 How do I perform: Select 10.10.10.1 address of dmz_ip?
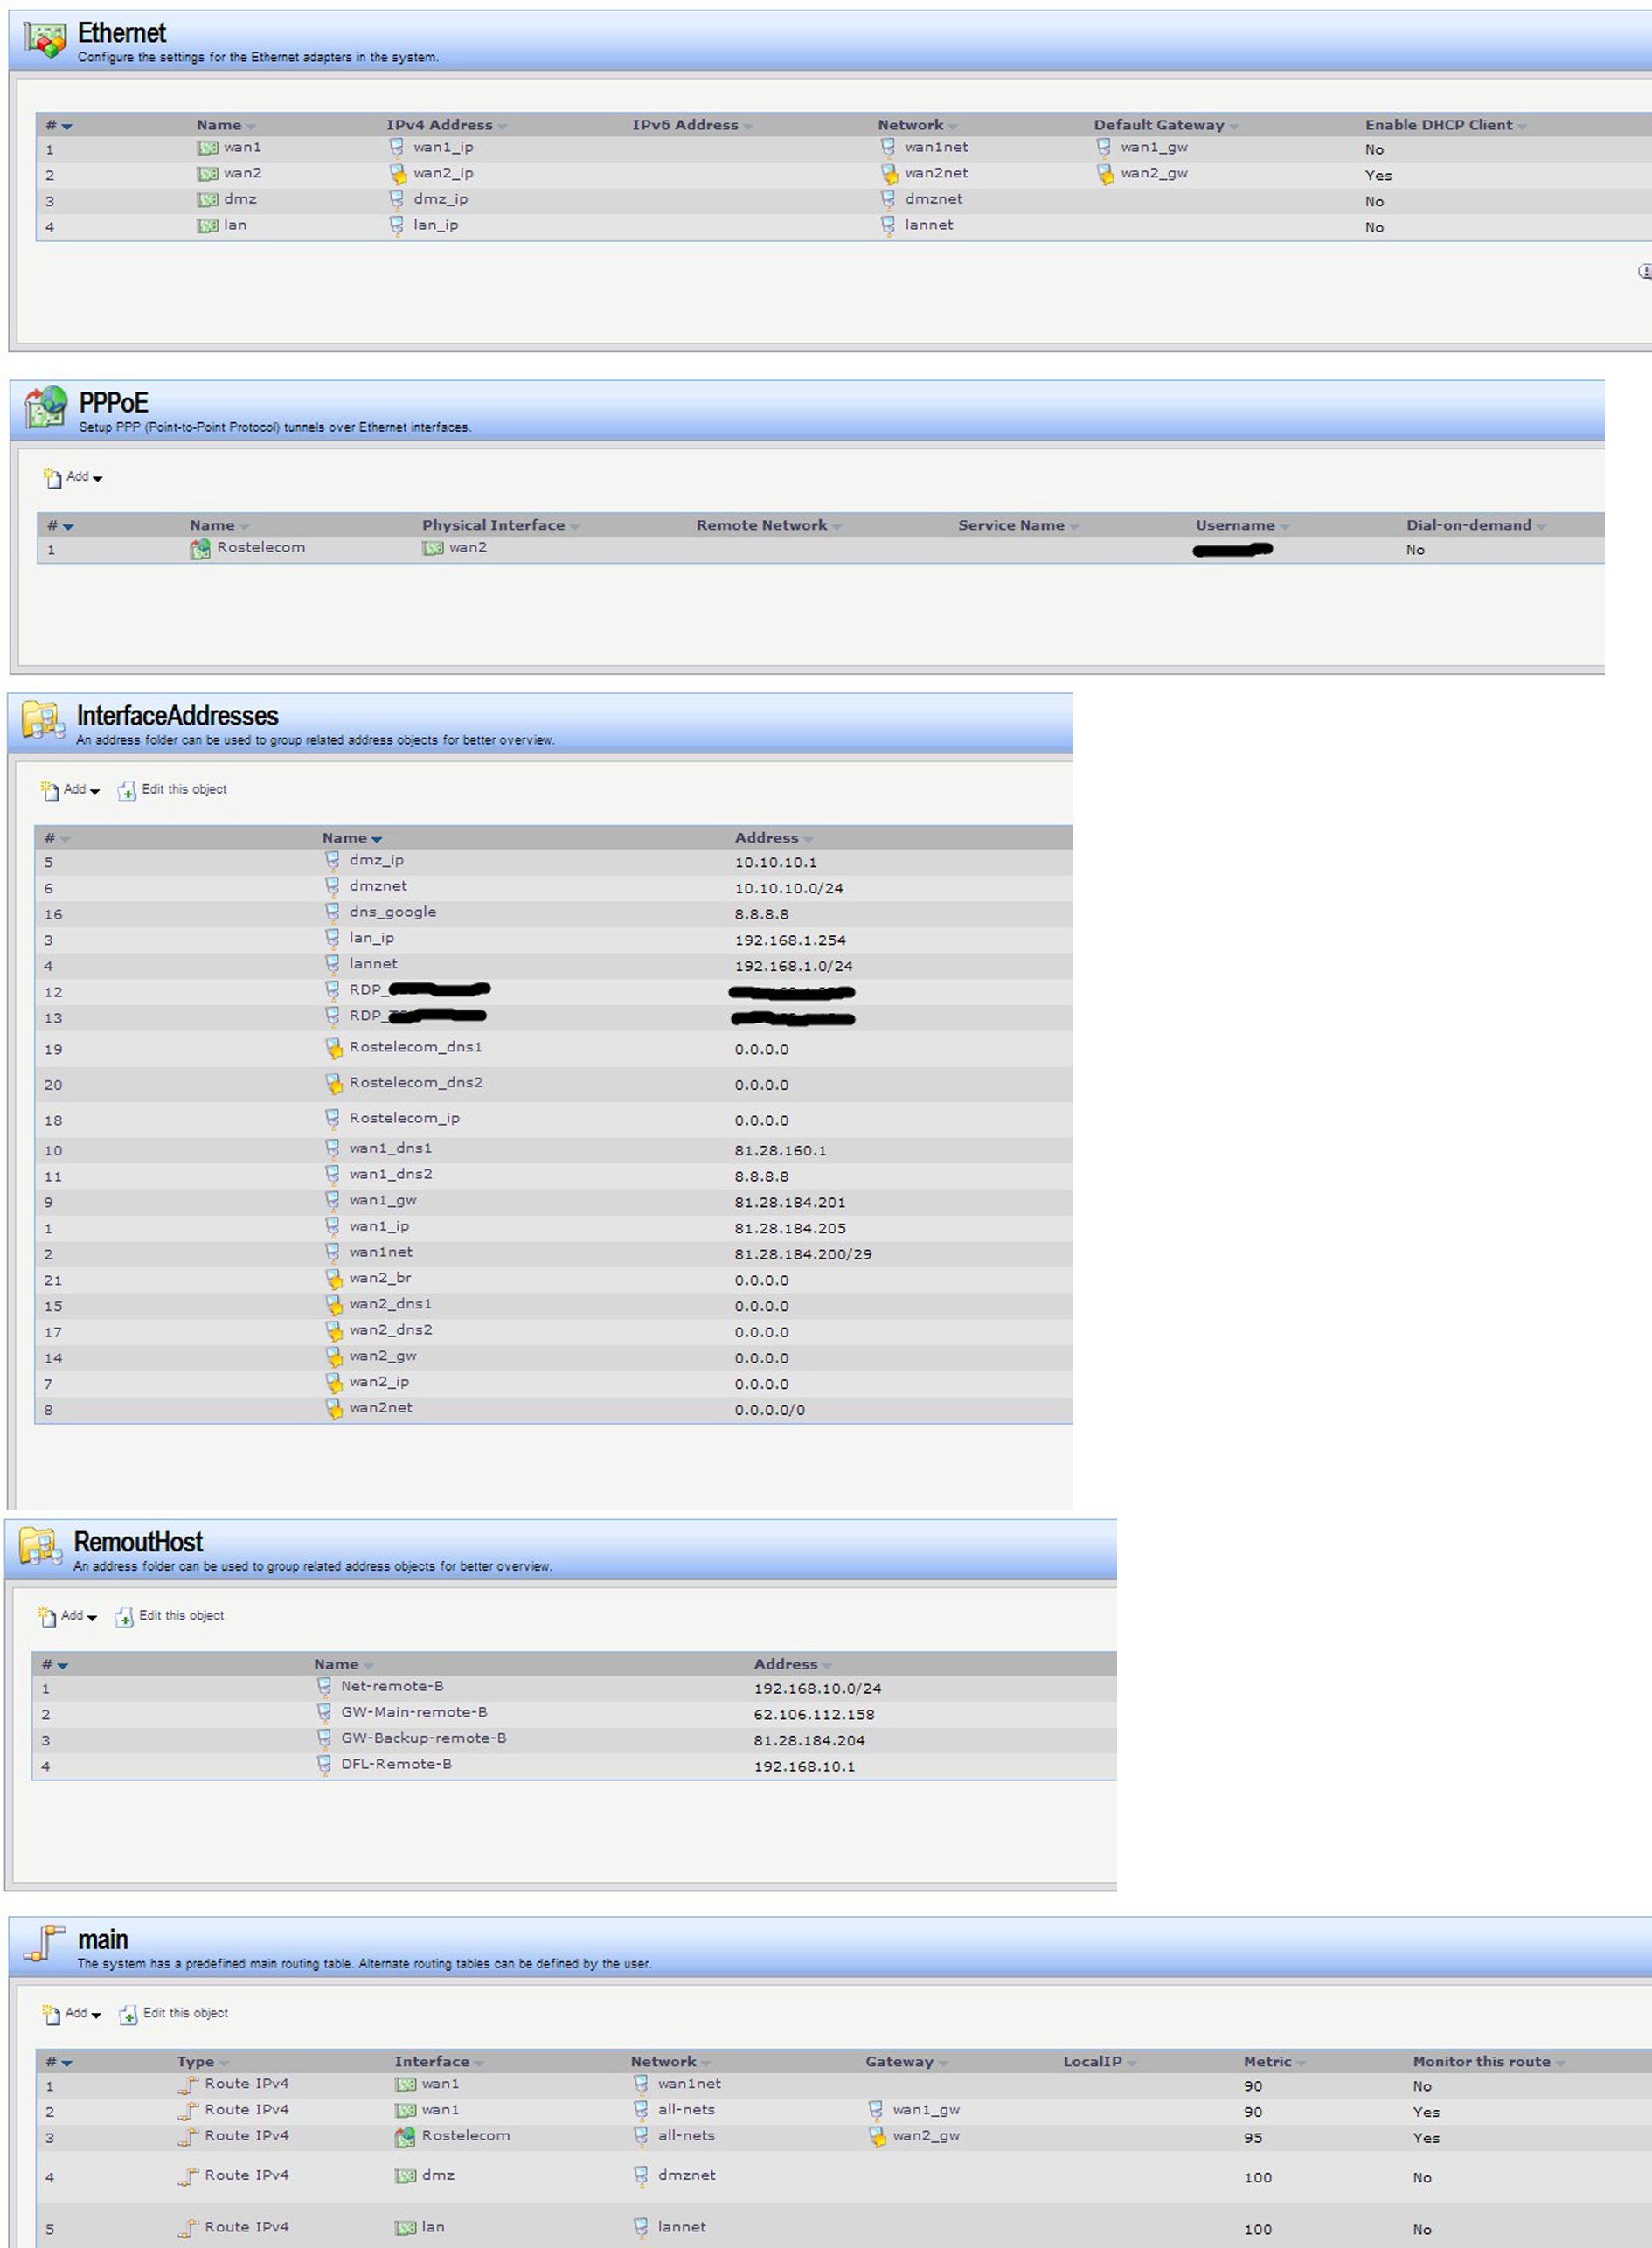(776, 863)
